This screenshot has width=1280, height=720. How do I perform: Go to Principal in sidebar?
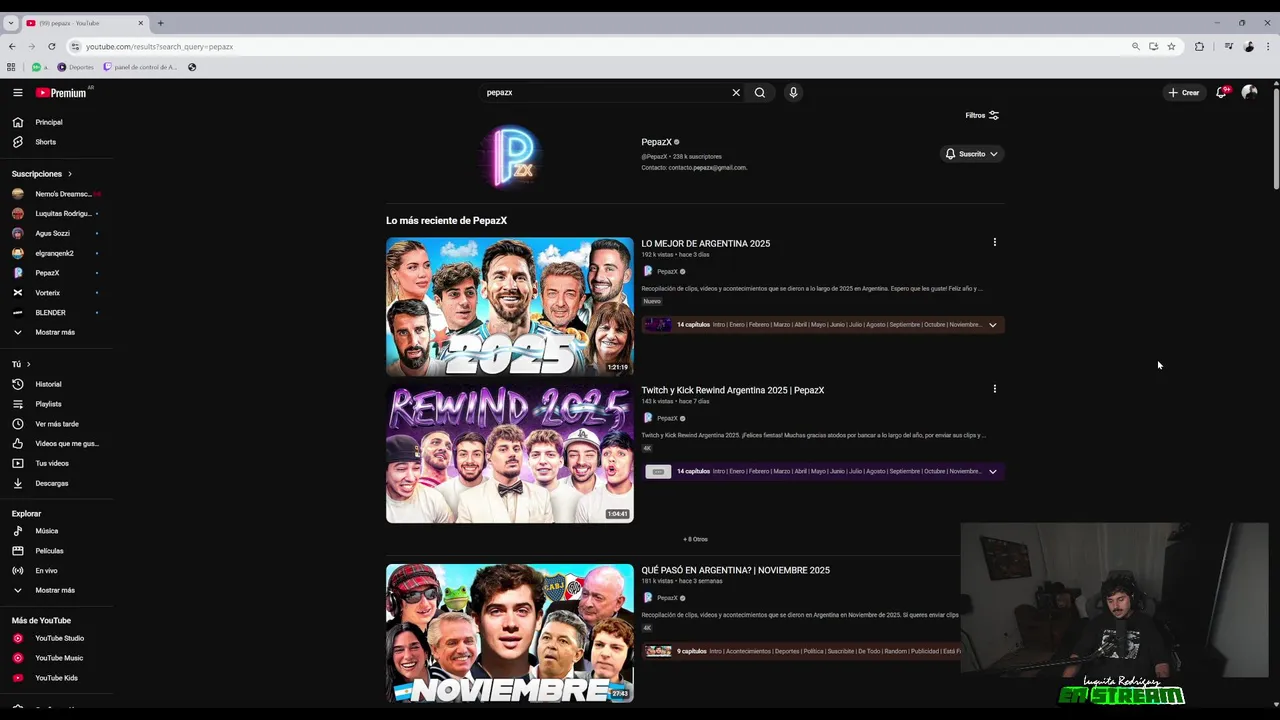point(48,122)
